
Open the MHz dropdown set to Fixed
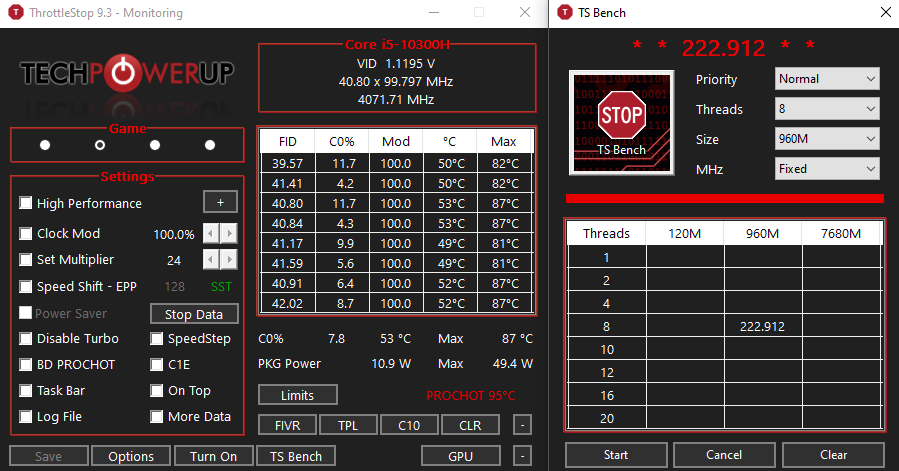click(x=827, y=169)
